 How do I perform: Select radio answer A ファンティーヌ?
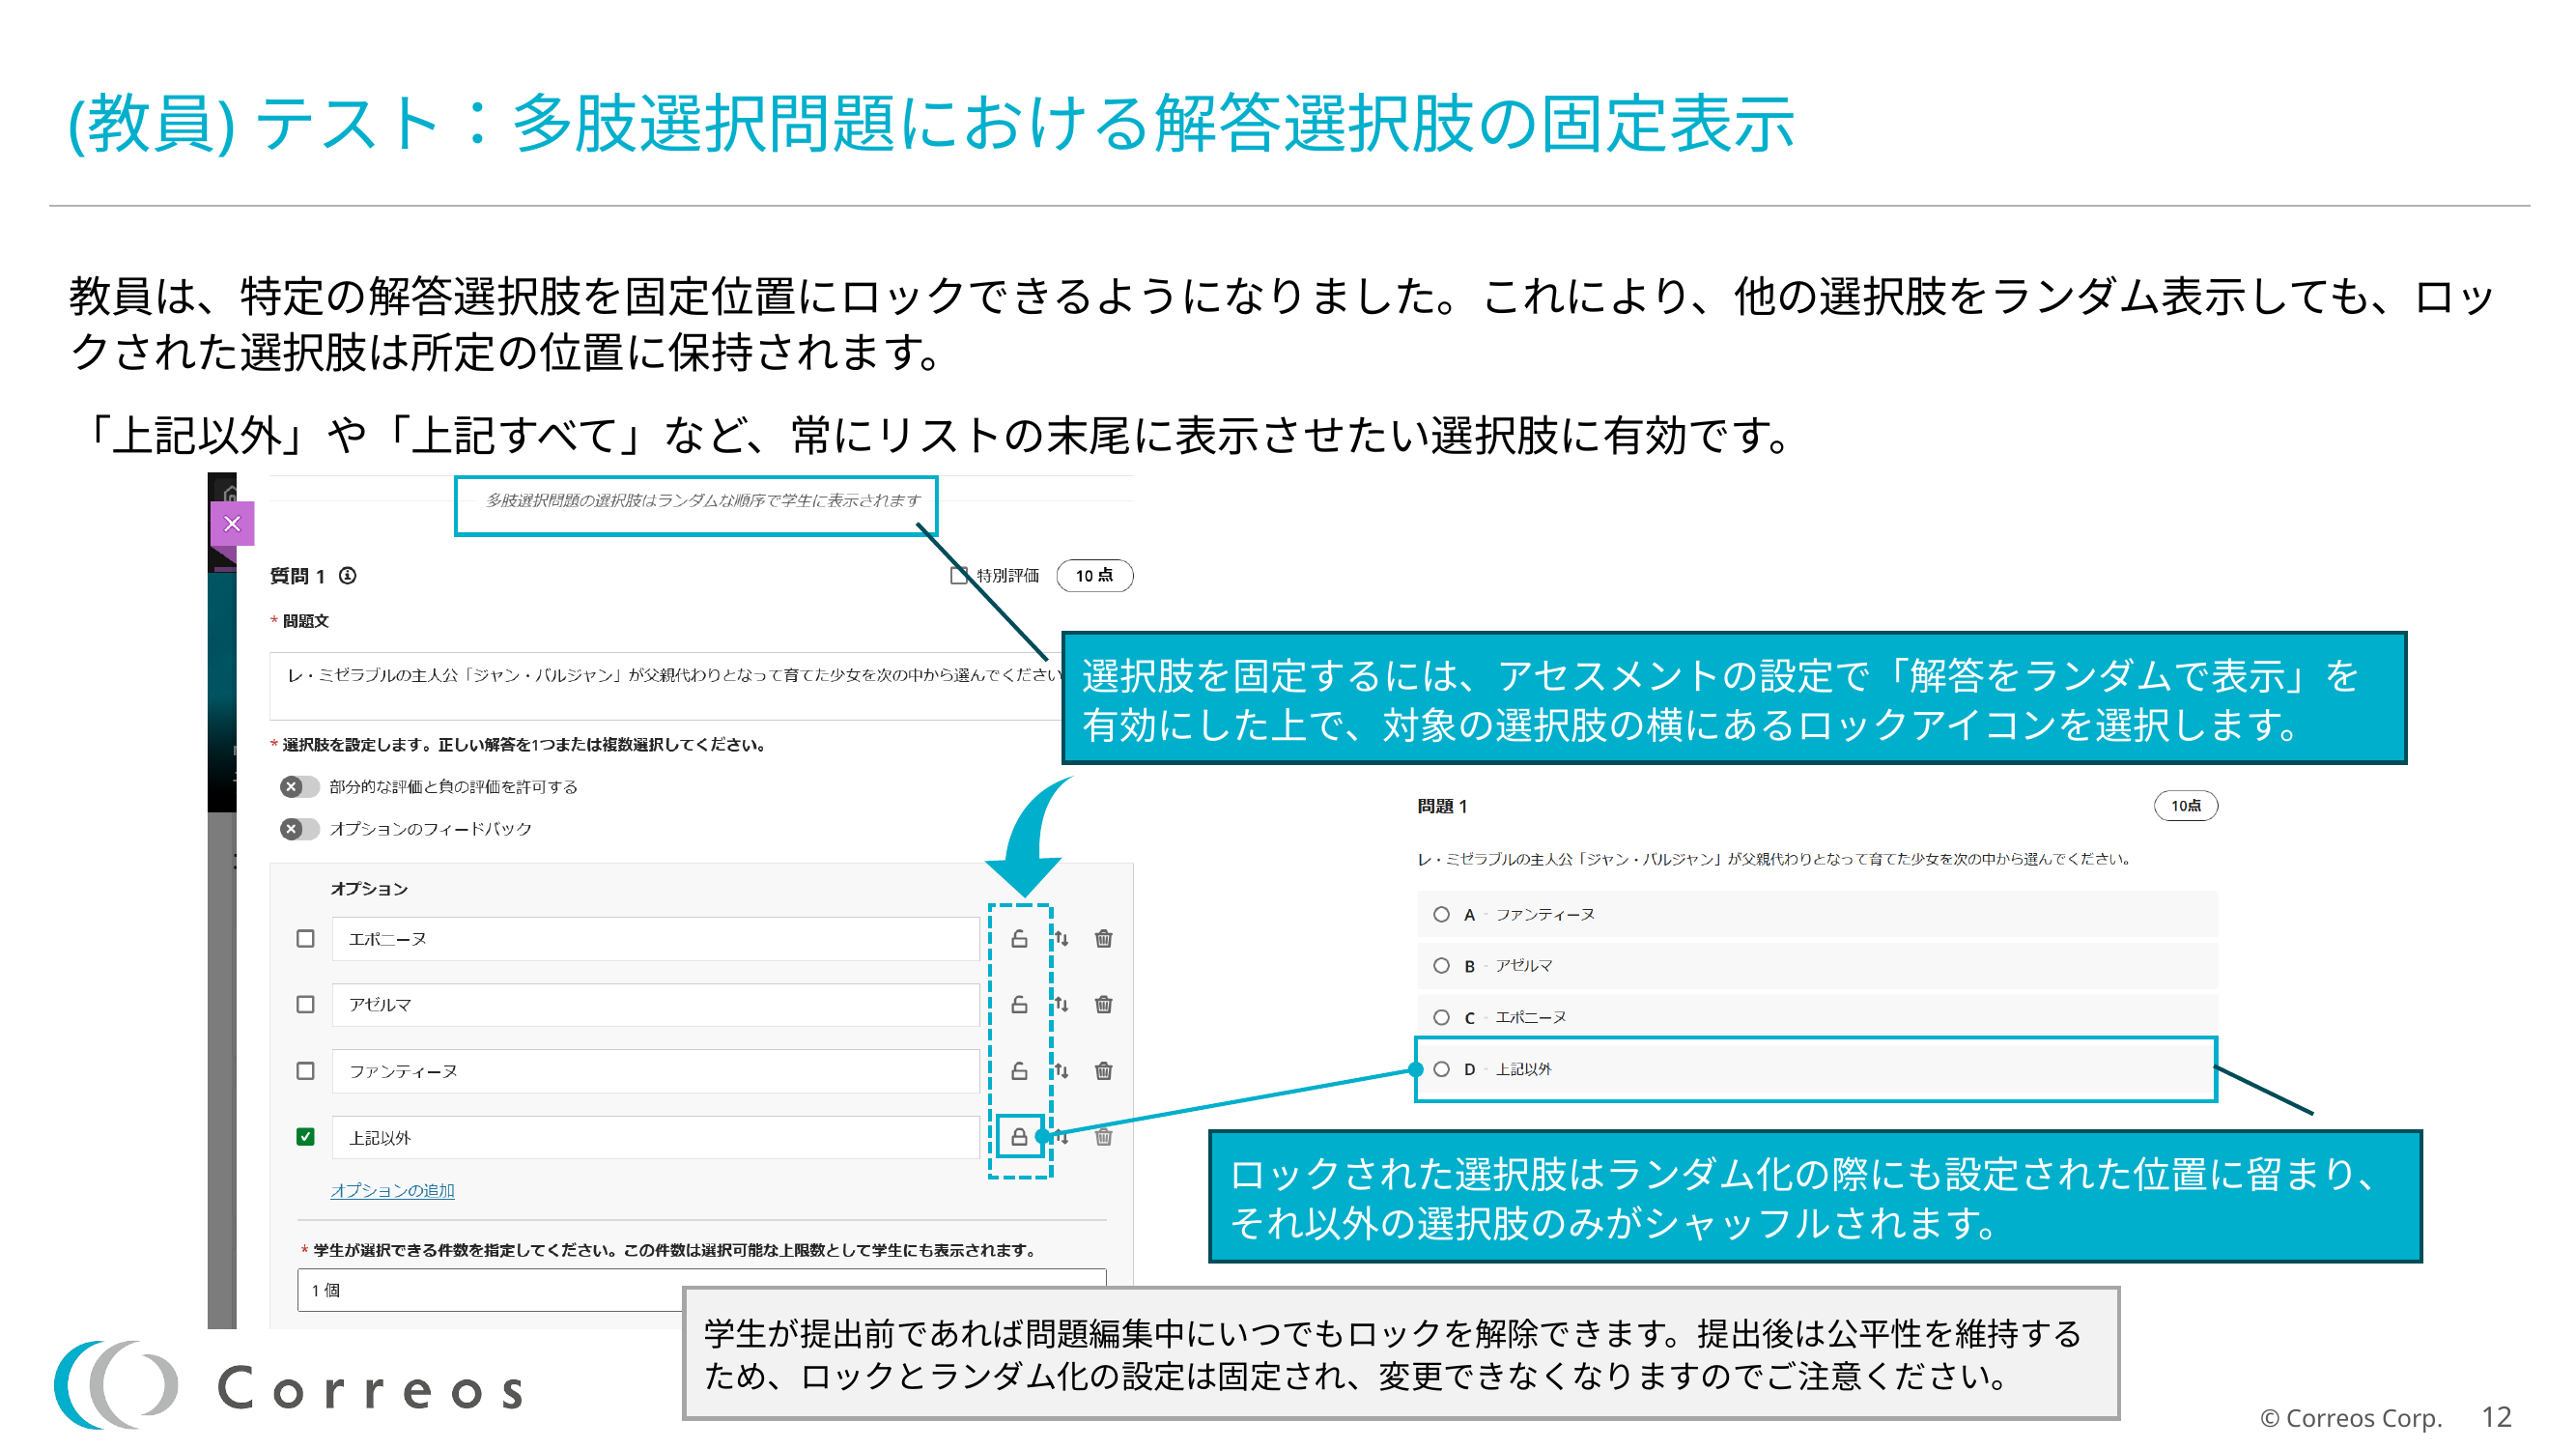pyautogui.click(x=1441, y=914)
